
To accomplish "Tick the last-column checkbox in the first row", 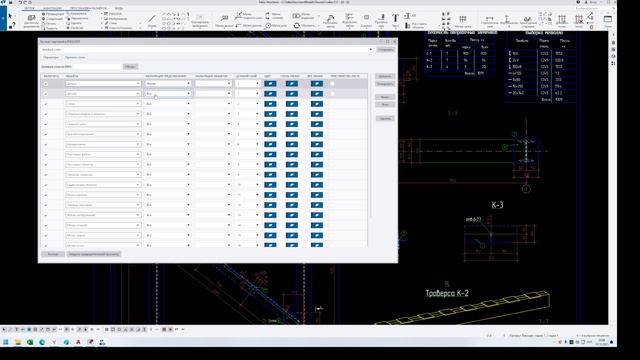I will pyautogui.click(x=332, y=84).
